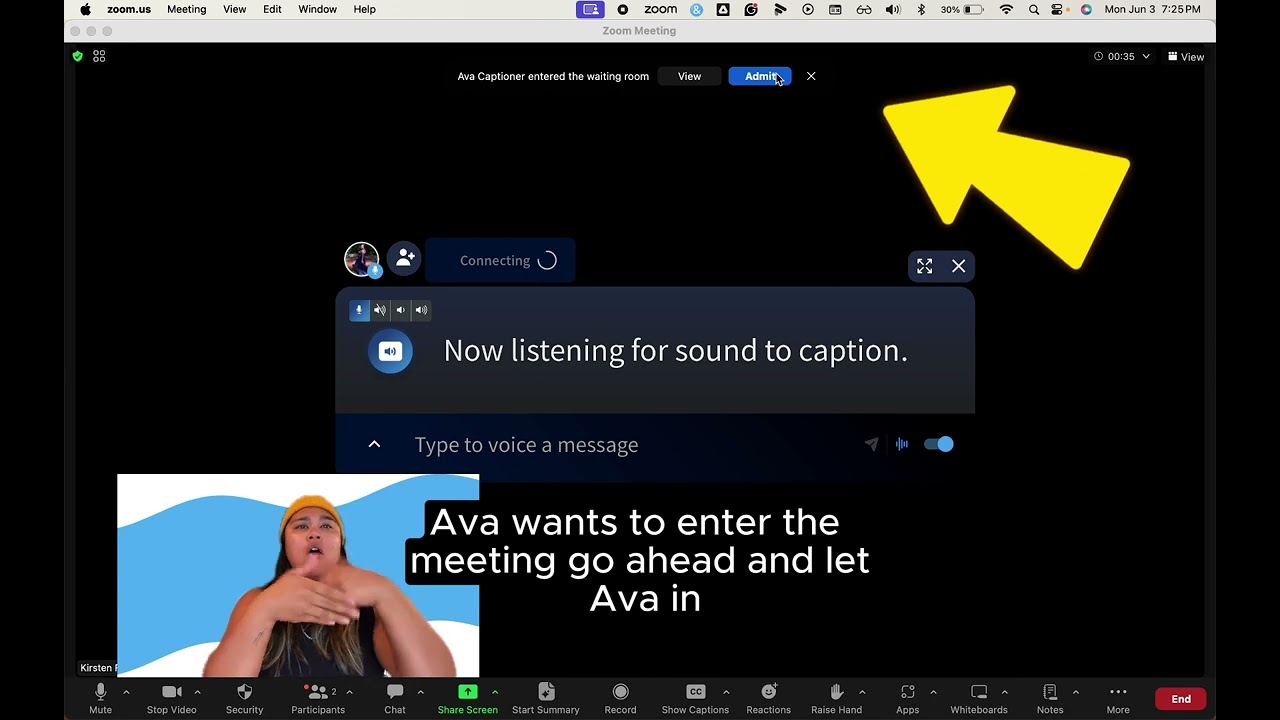Open the arrow next to Whiteboards
The image size is (1280, 720).
click(x=1005, y=692)
